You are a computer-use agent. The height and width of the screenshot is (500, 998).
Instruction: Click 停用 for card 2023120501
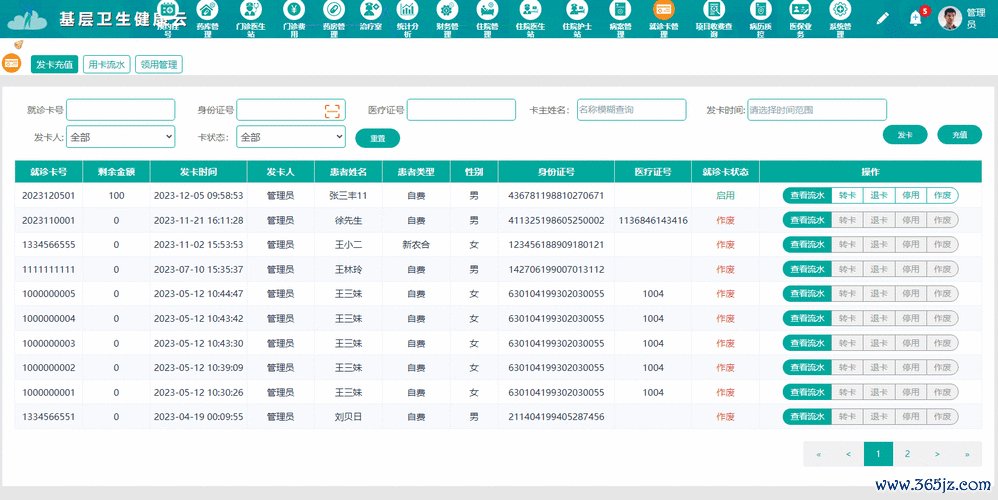pyautogui.click(x=911, y=195)
